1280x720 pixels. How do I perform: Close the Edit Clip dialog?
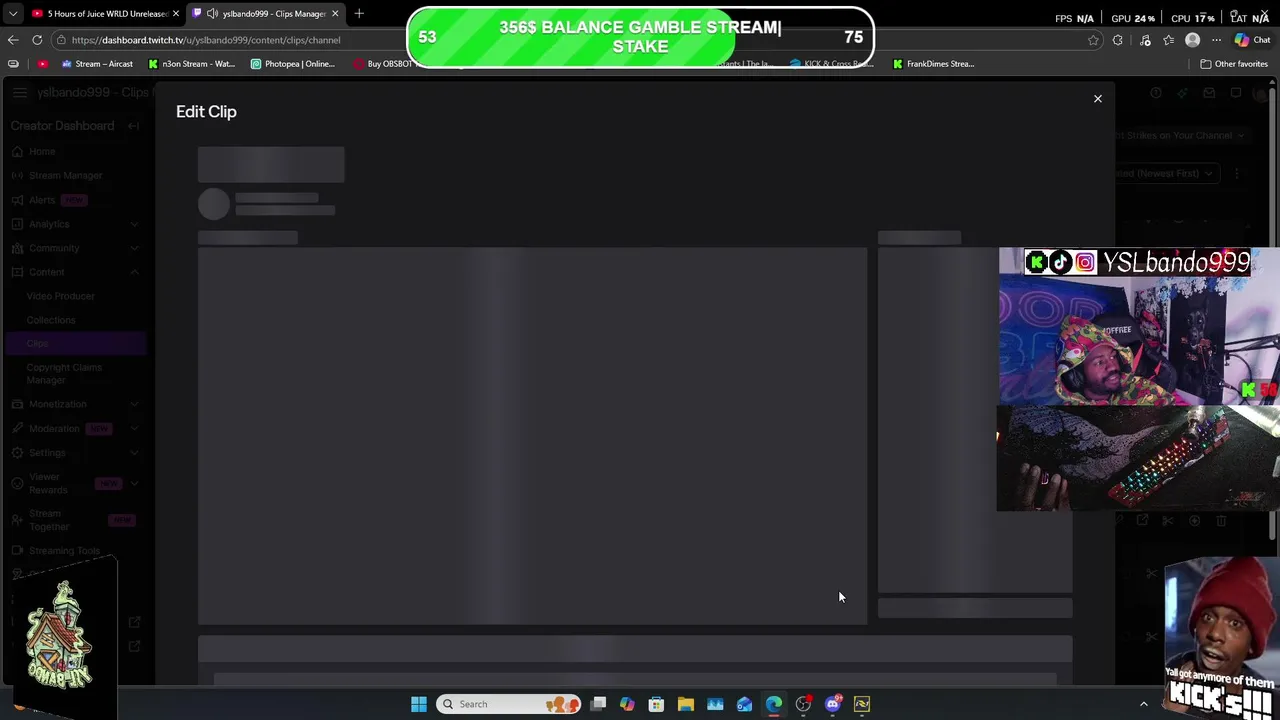tap(1097, 99)
